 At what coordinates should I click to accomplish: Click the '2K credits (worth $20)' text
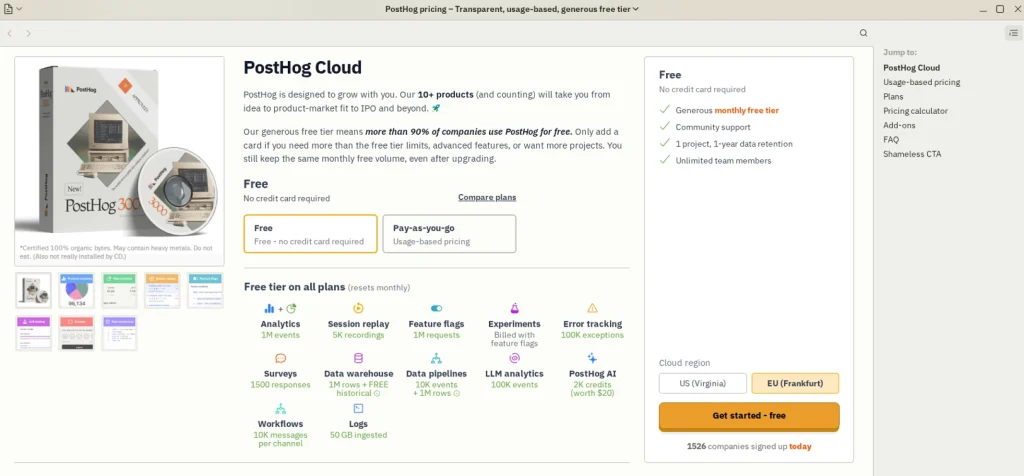(592, 389)
